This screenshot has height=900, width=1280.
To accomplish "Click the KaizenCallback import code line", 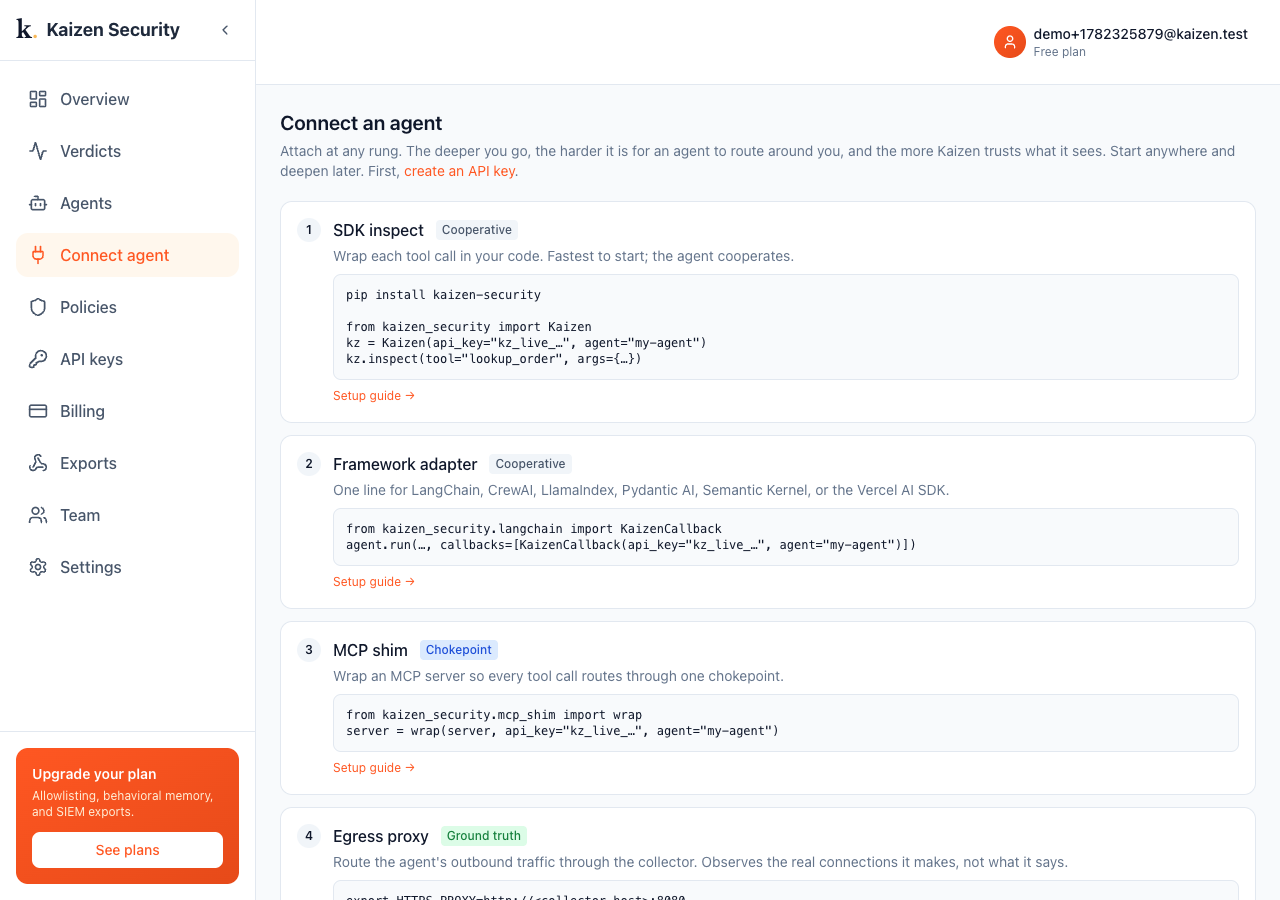I will 534,529.
